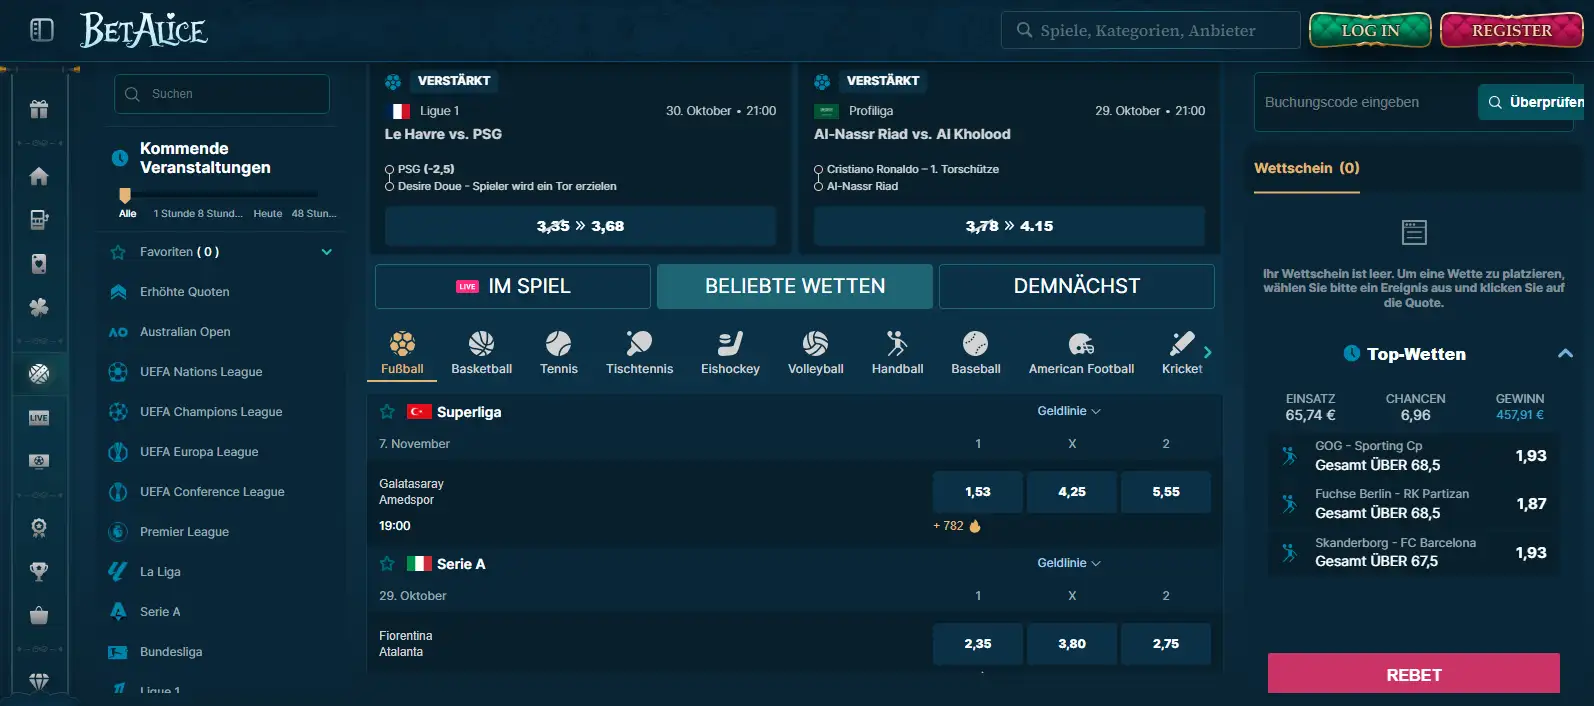Pick Atalanta away win odds 2,75

tap(1166, 644)
